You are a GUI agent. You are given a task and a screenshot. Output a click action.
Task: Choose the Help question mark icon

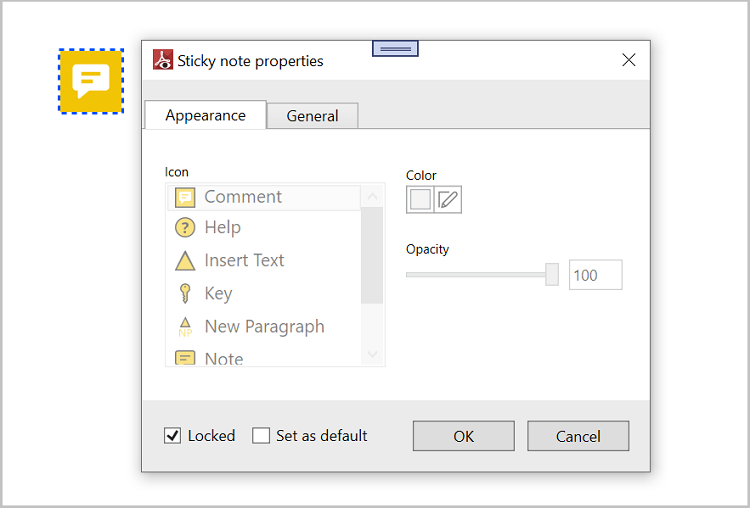185,228
